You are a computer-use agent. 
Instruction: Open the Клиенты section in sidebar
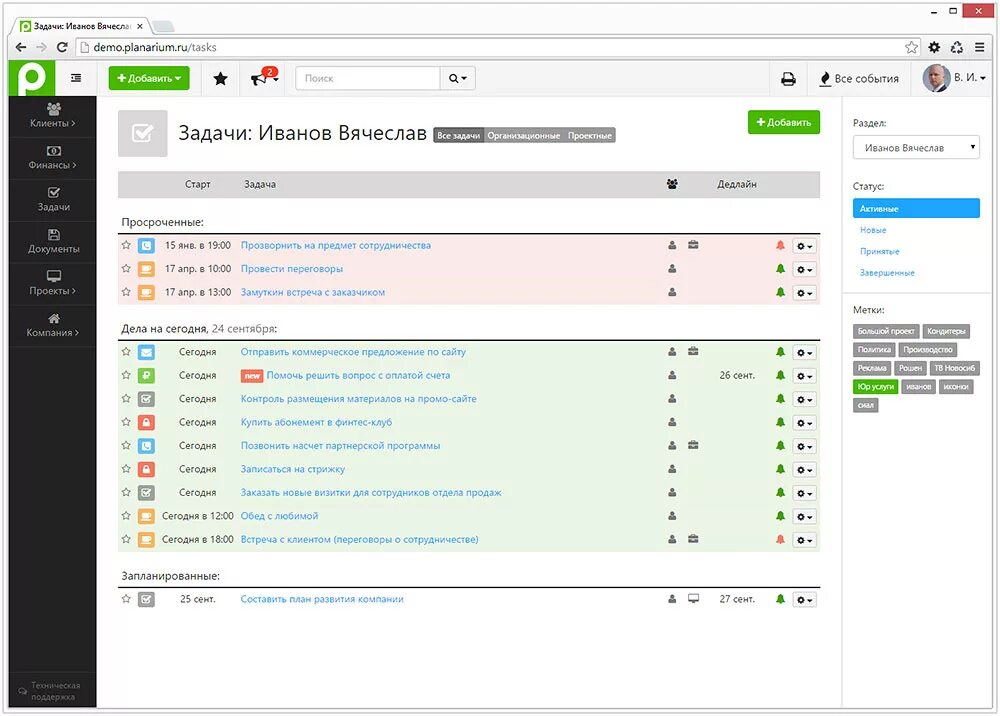coord(53,115)
